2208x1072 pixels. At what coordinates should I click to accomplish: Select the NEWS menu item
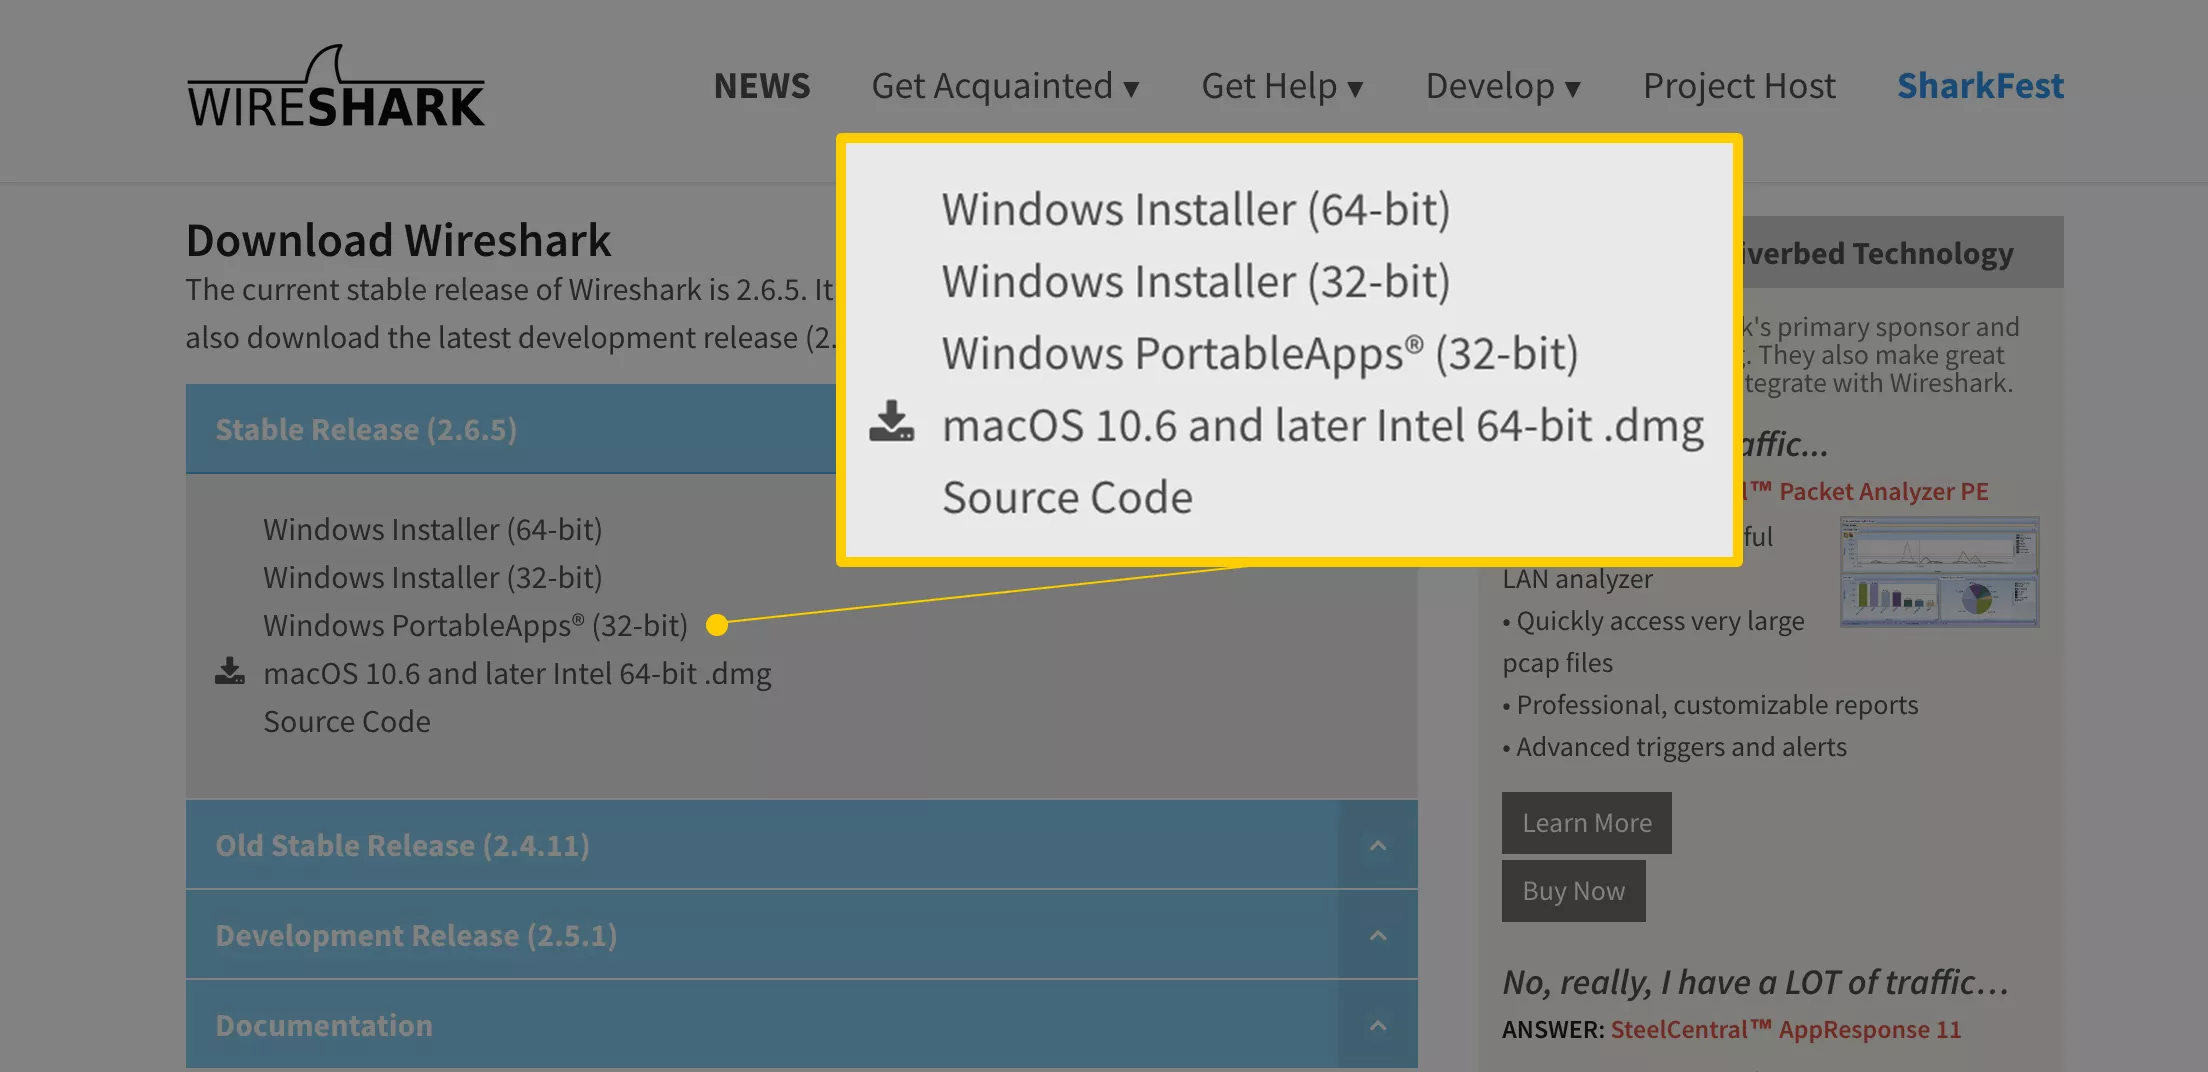pos(761,87)
